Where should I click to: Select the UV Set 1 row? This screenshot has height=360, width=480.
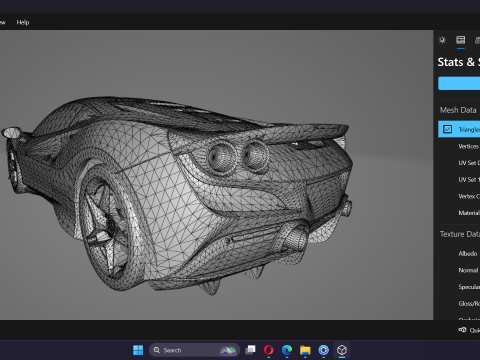tap(459, 180)
